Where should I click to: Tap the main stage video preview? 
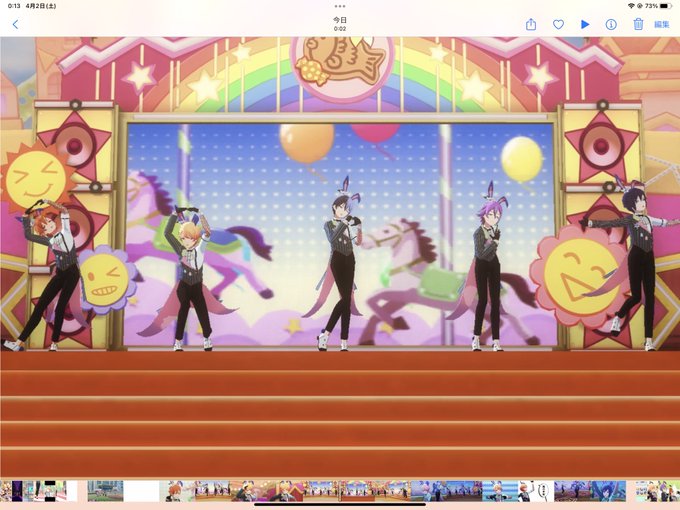tap(340, 258)
